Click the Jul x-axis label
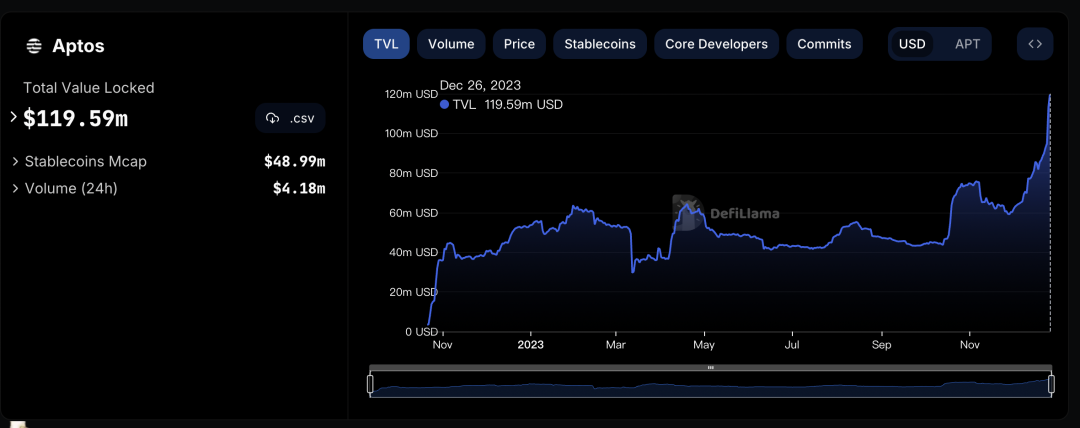This screenshot has width=1080, height=428. click(x=793, y=344)
